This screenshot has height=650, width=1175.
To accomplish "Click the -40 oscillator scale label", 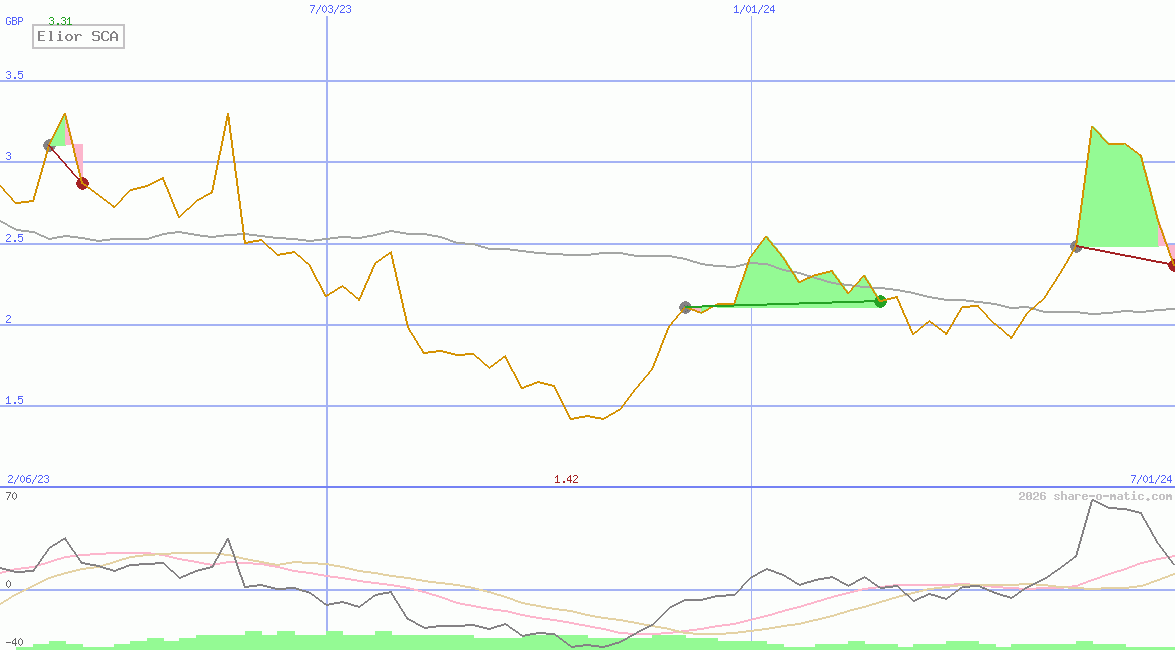I will coord(14,642).
